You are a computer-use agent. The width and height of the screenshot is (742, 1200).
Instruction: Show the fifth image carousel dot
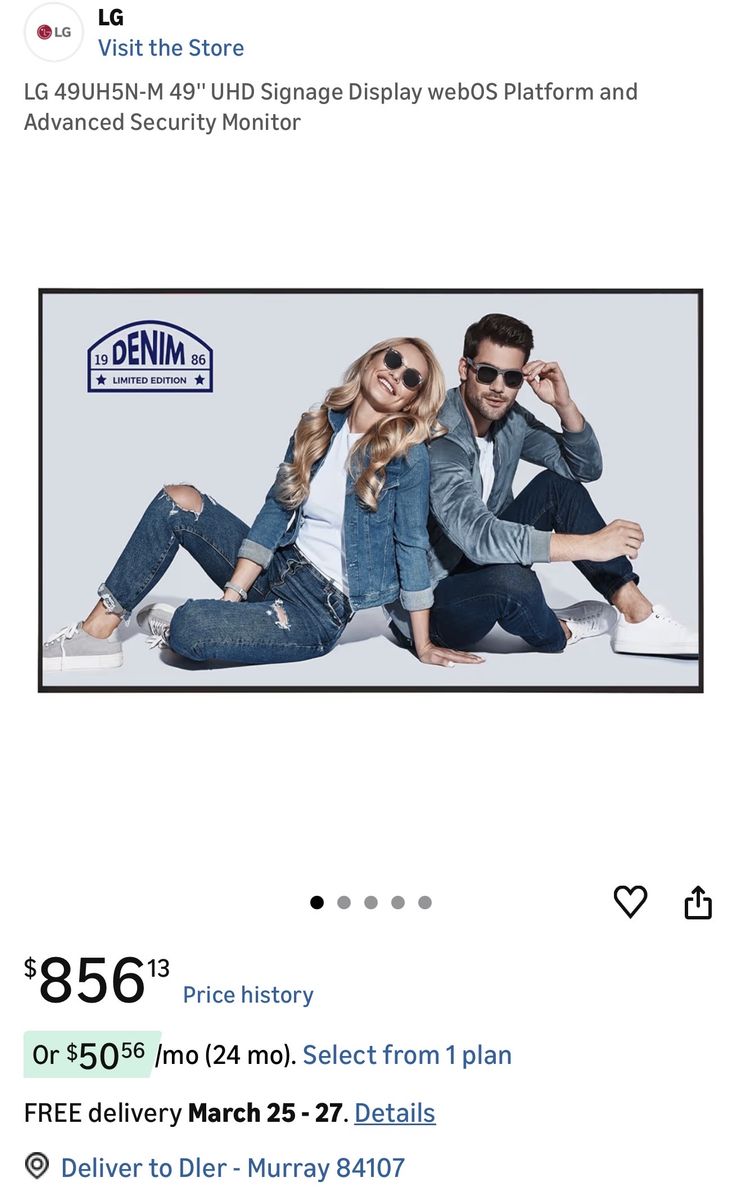click(x=425, y=902)
